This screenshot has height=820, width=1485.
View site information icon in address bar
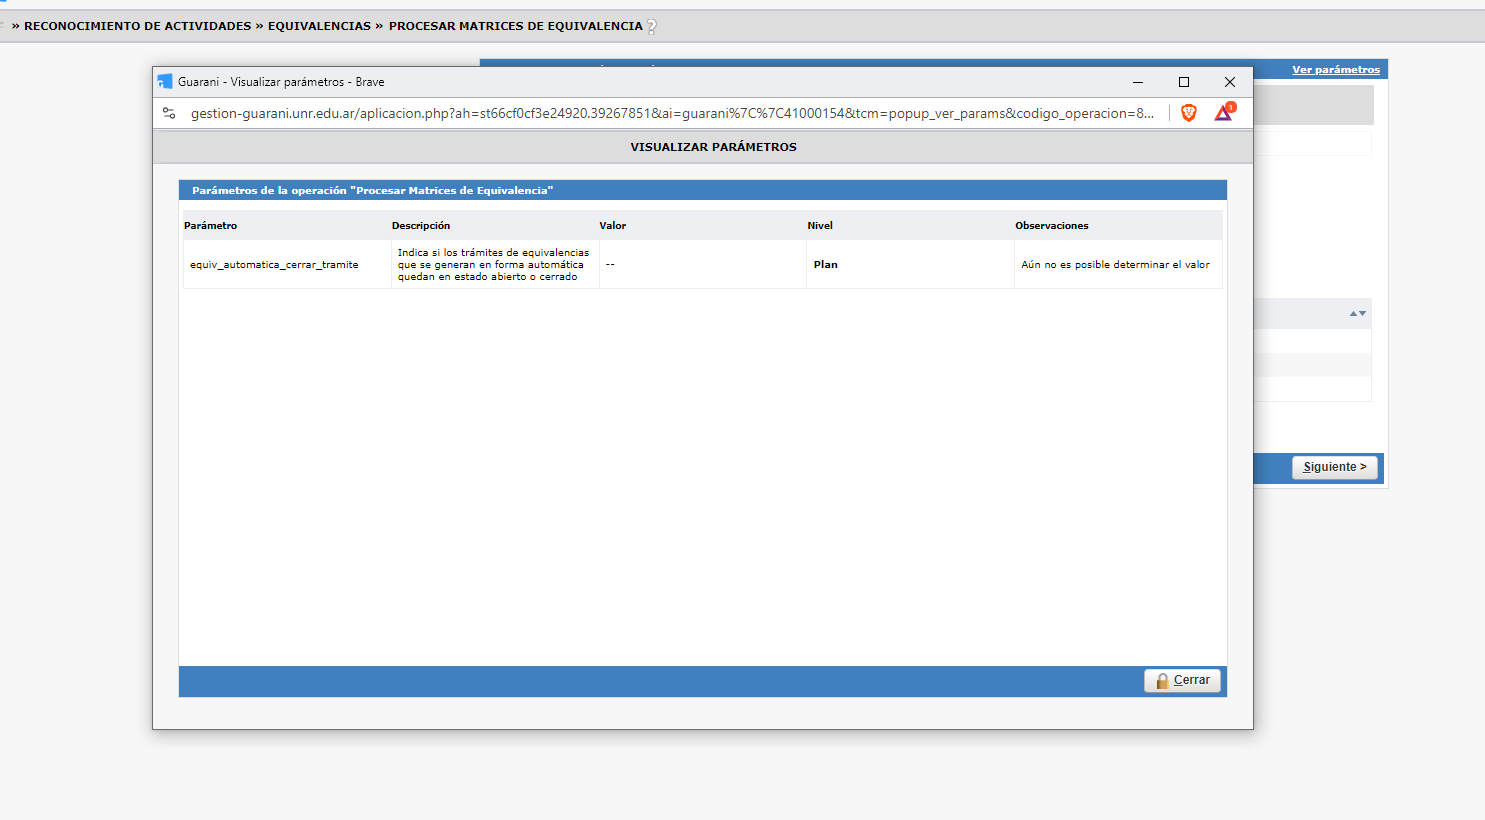pyautogui.click(x=169, y=113)
